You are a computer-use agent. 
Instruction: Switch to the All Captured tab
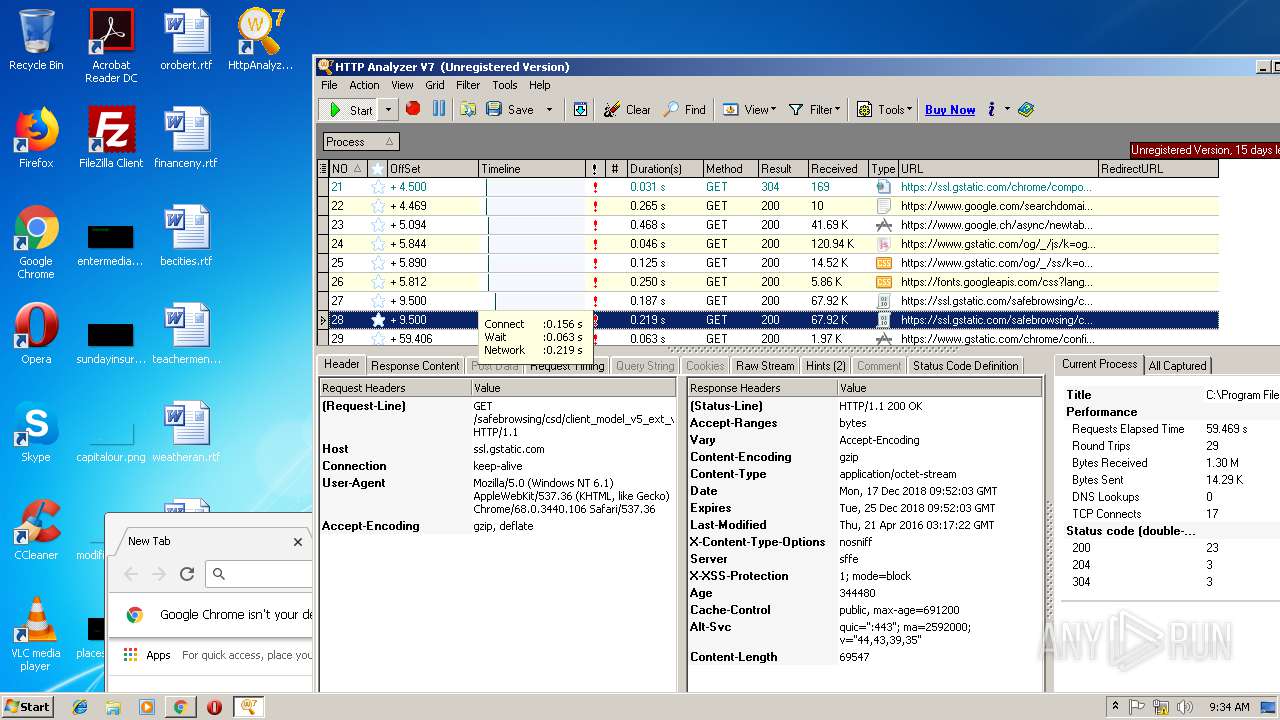[1178, 366]
